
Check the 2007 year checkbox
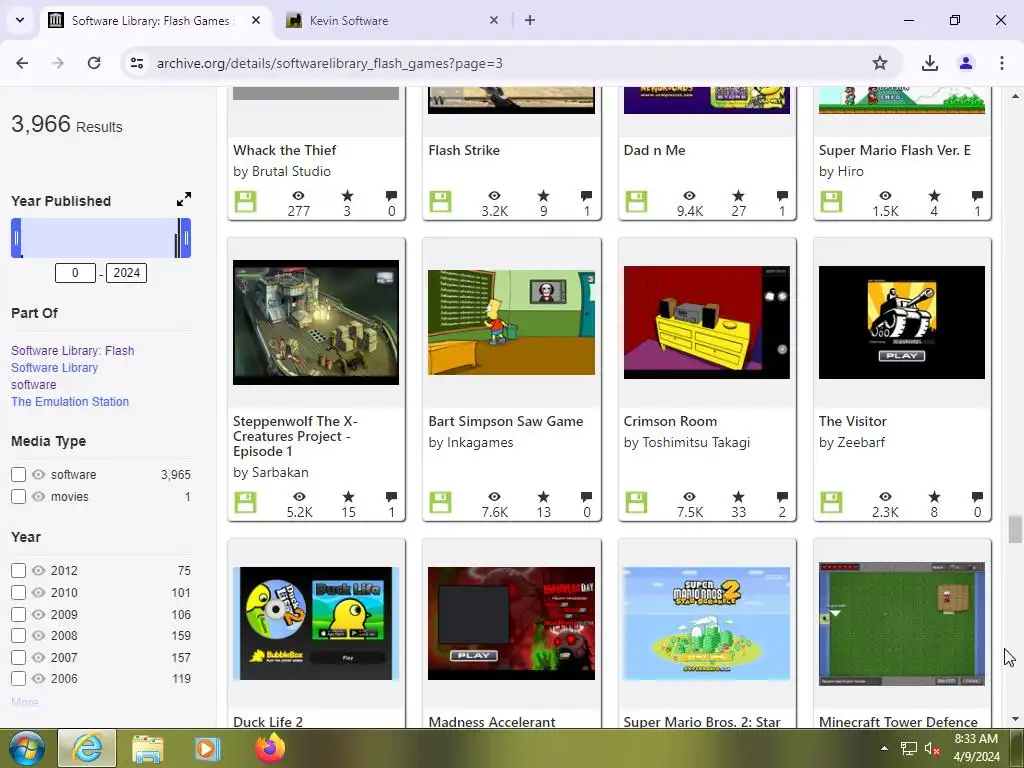click(18, 658)
